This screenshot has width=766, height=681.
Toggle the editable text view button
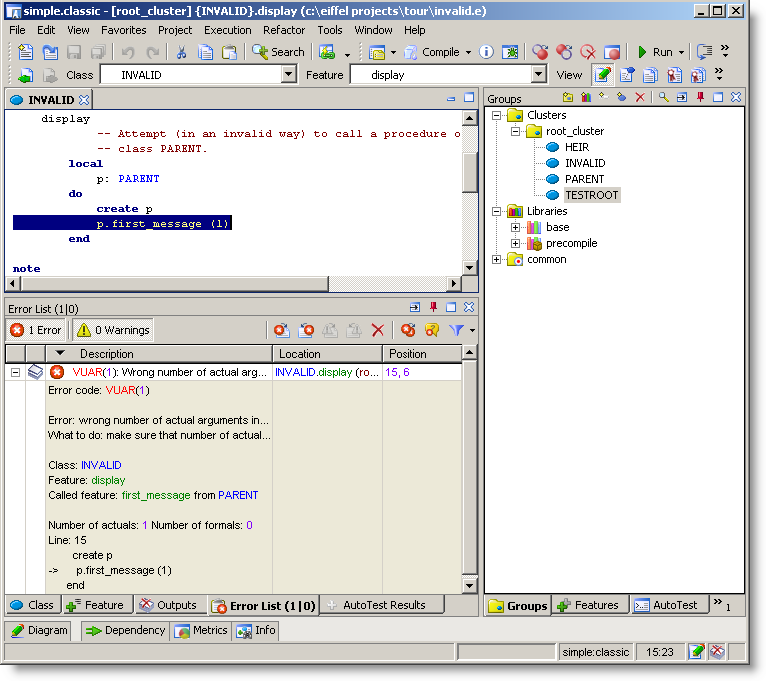point(602,75)
